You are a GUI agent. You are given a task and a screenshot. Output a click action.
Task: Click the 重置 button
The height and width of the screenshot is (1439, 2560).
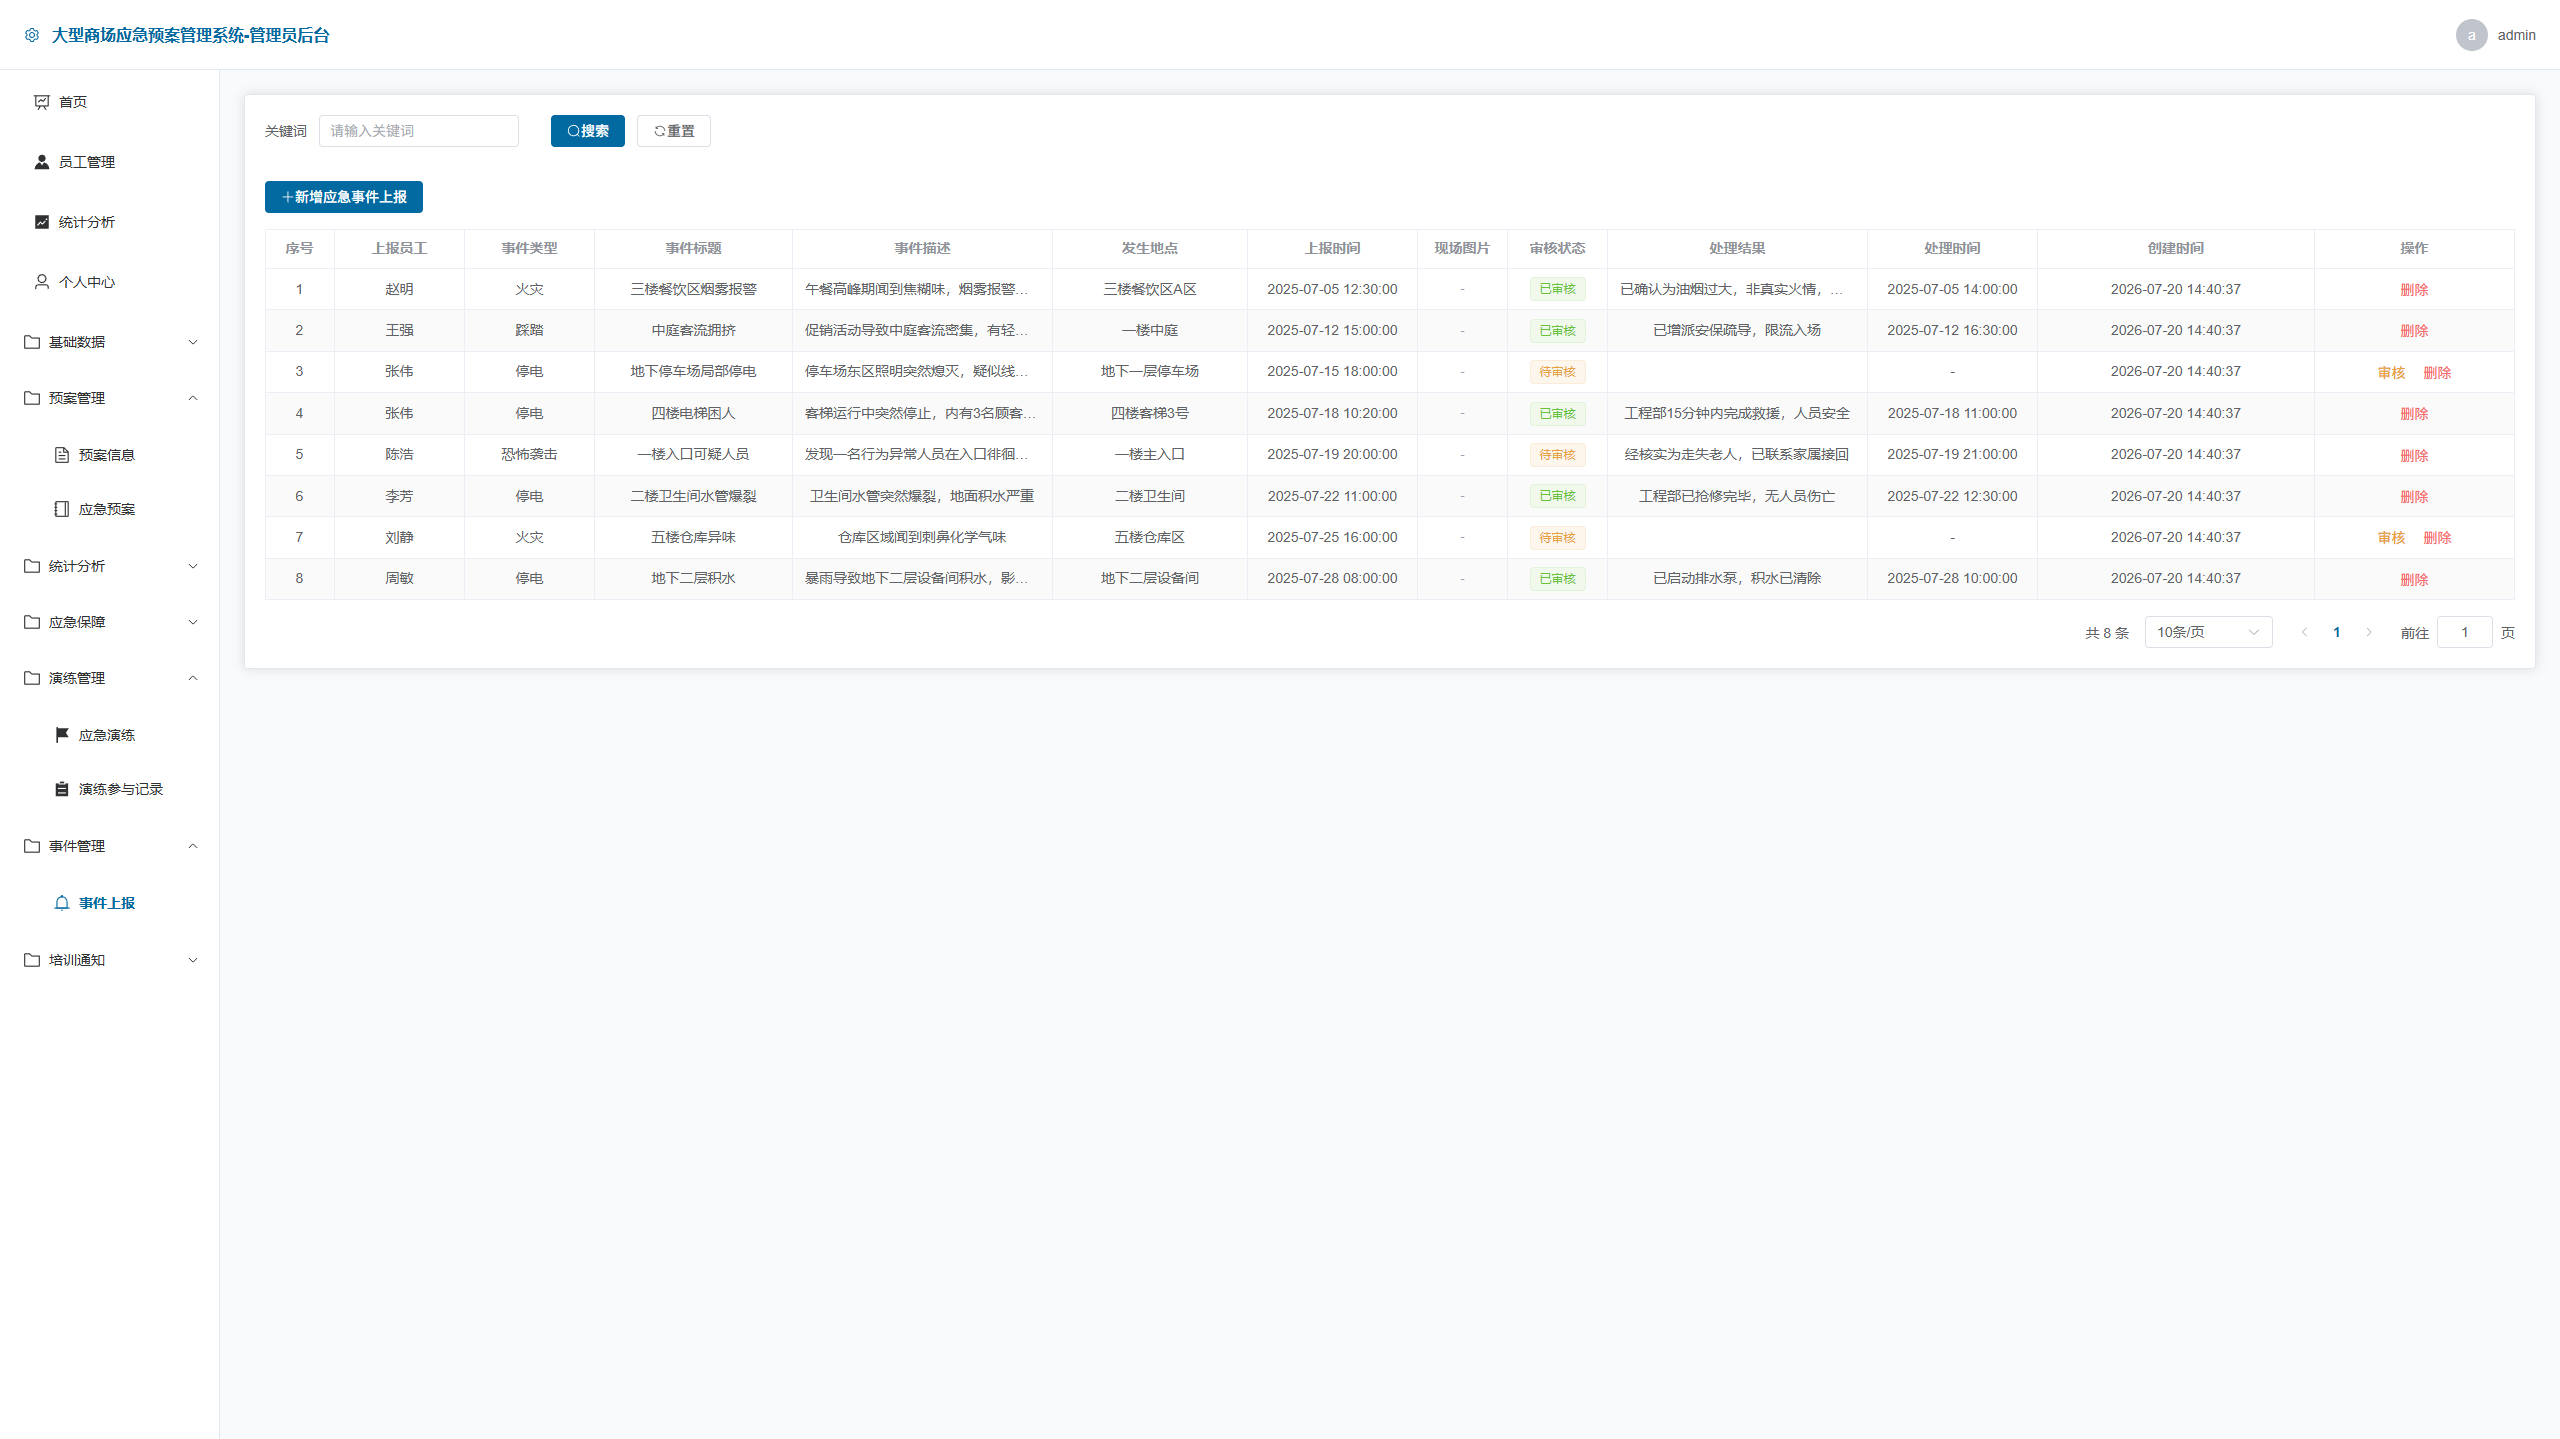tap(674, 131)
